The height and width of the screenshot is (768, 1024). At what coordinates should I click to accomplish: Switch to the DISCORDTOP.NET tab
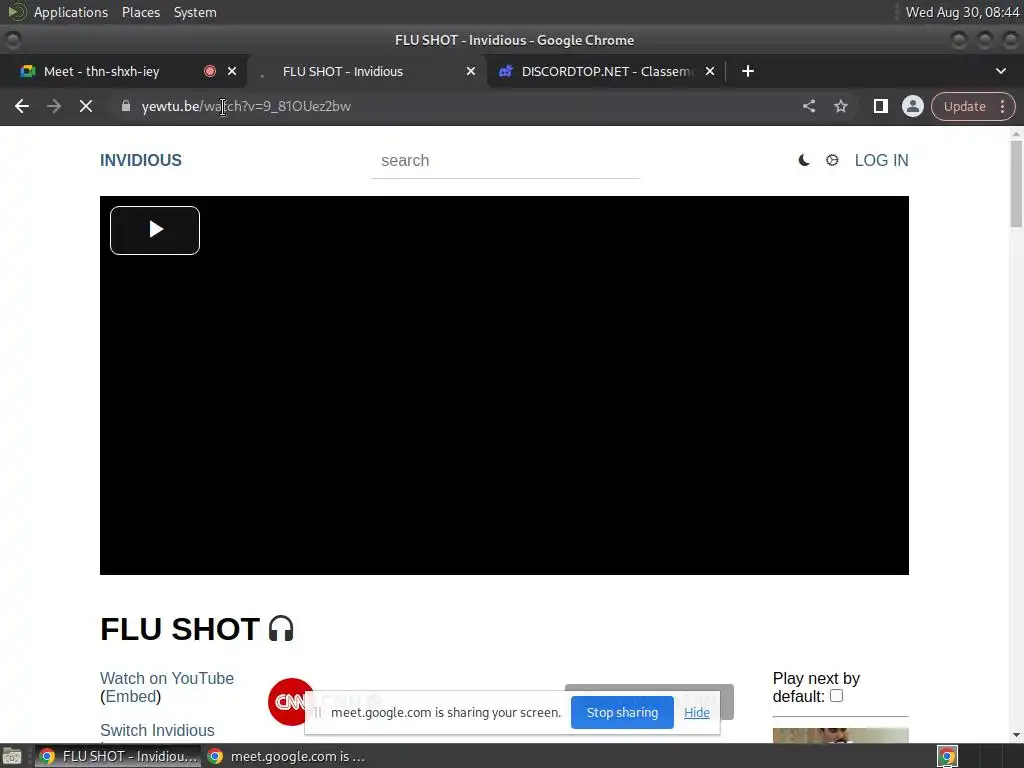coord(607,71)
